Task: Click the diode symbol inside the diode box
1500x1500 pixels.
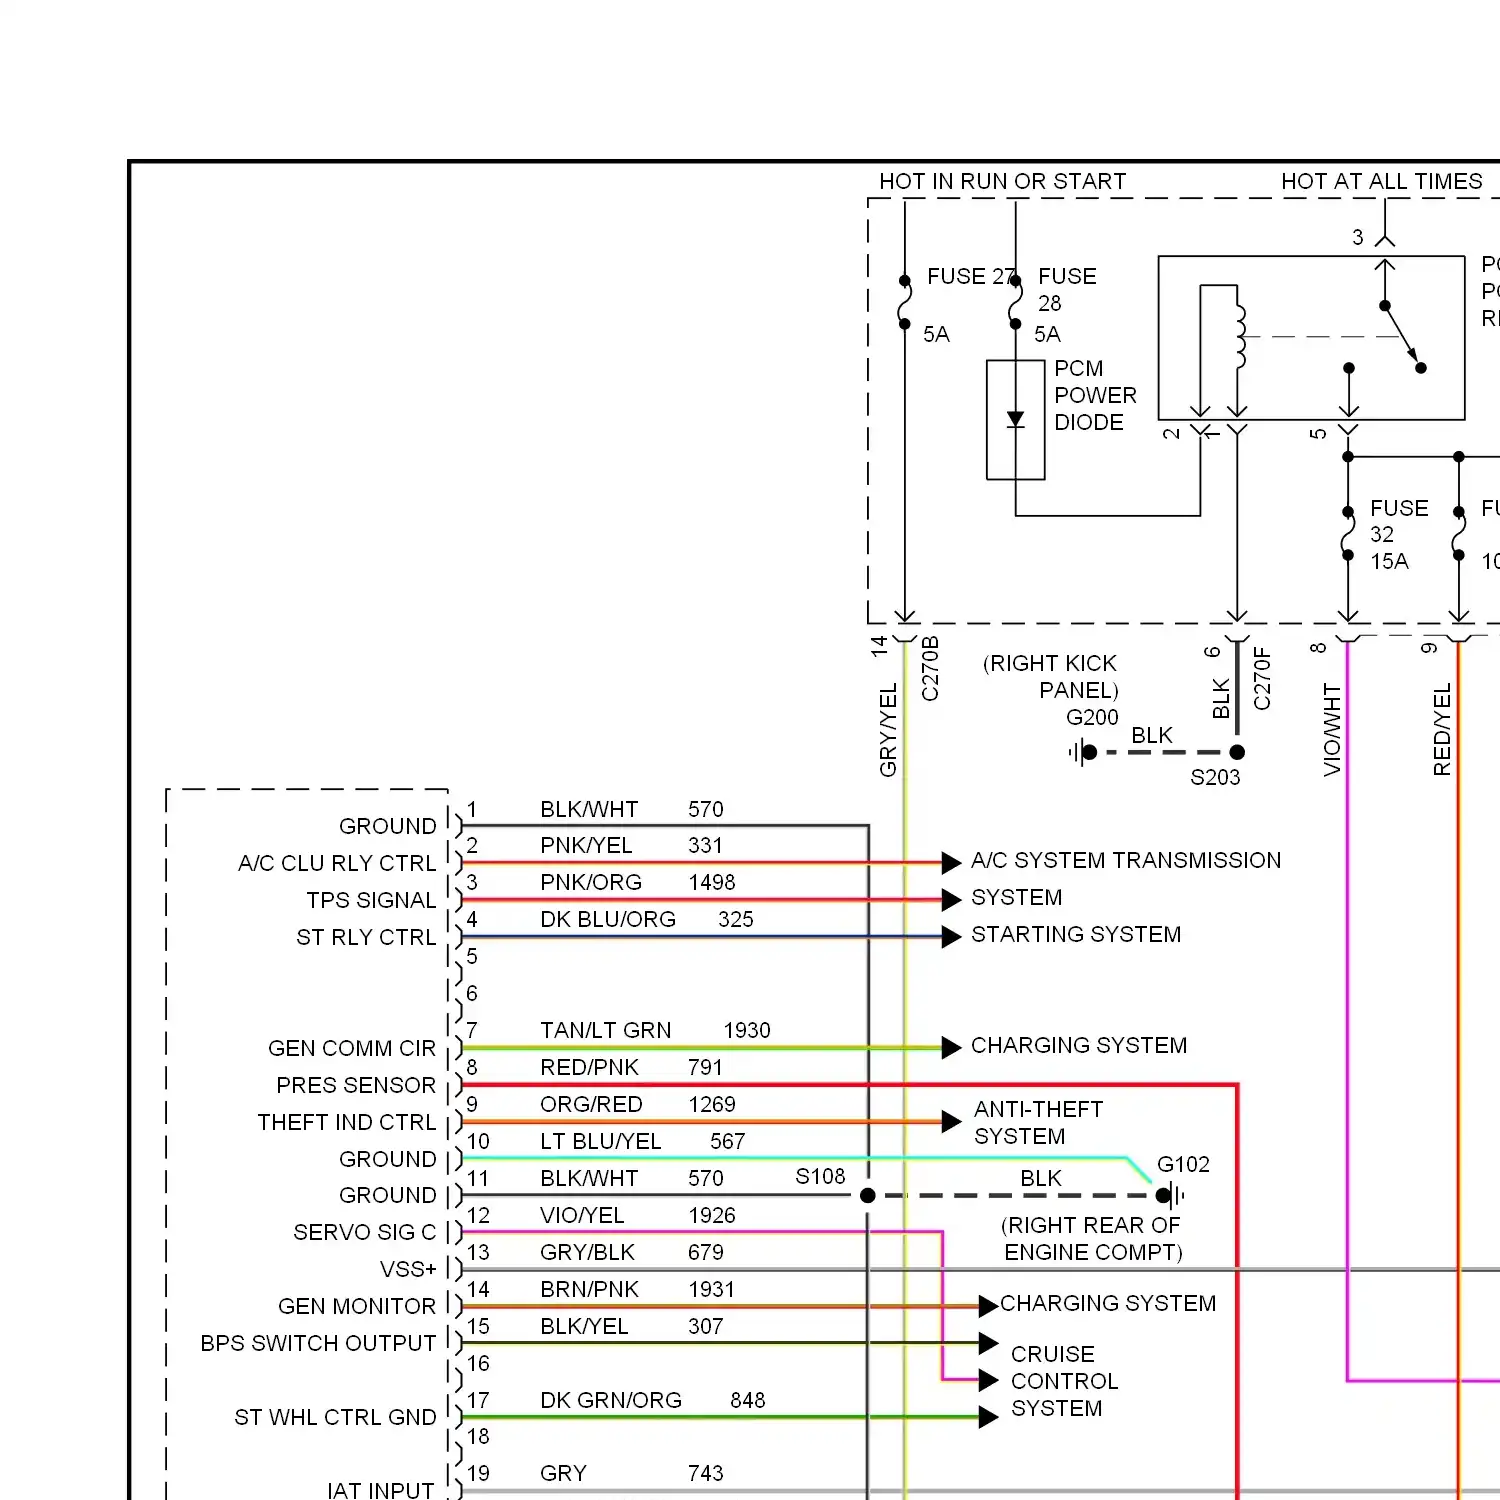Action: click(x=1016, y=420)
